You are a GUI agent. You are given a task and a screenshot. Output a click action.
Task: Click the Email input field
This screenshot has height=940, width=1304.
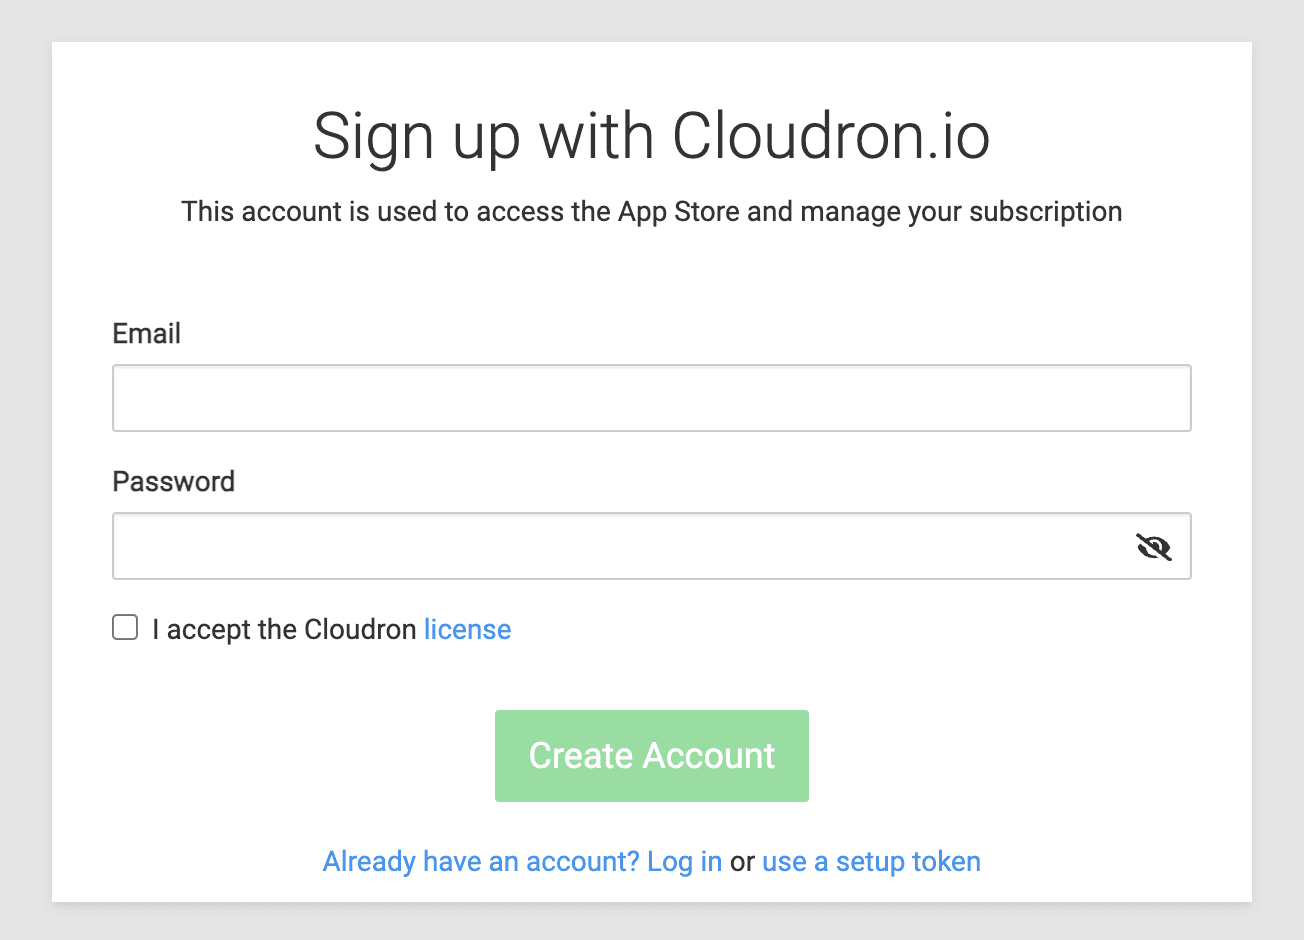(651, 398)
